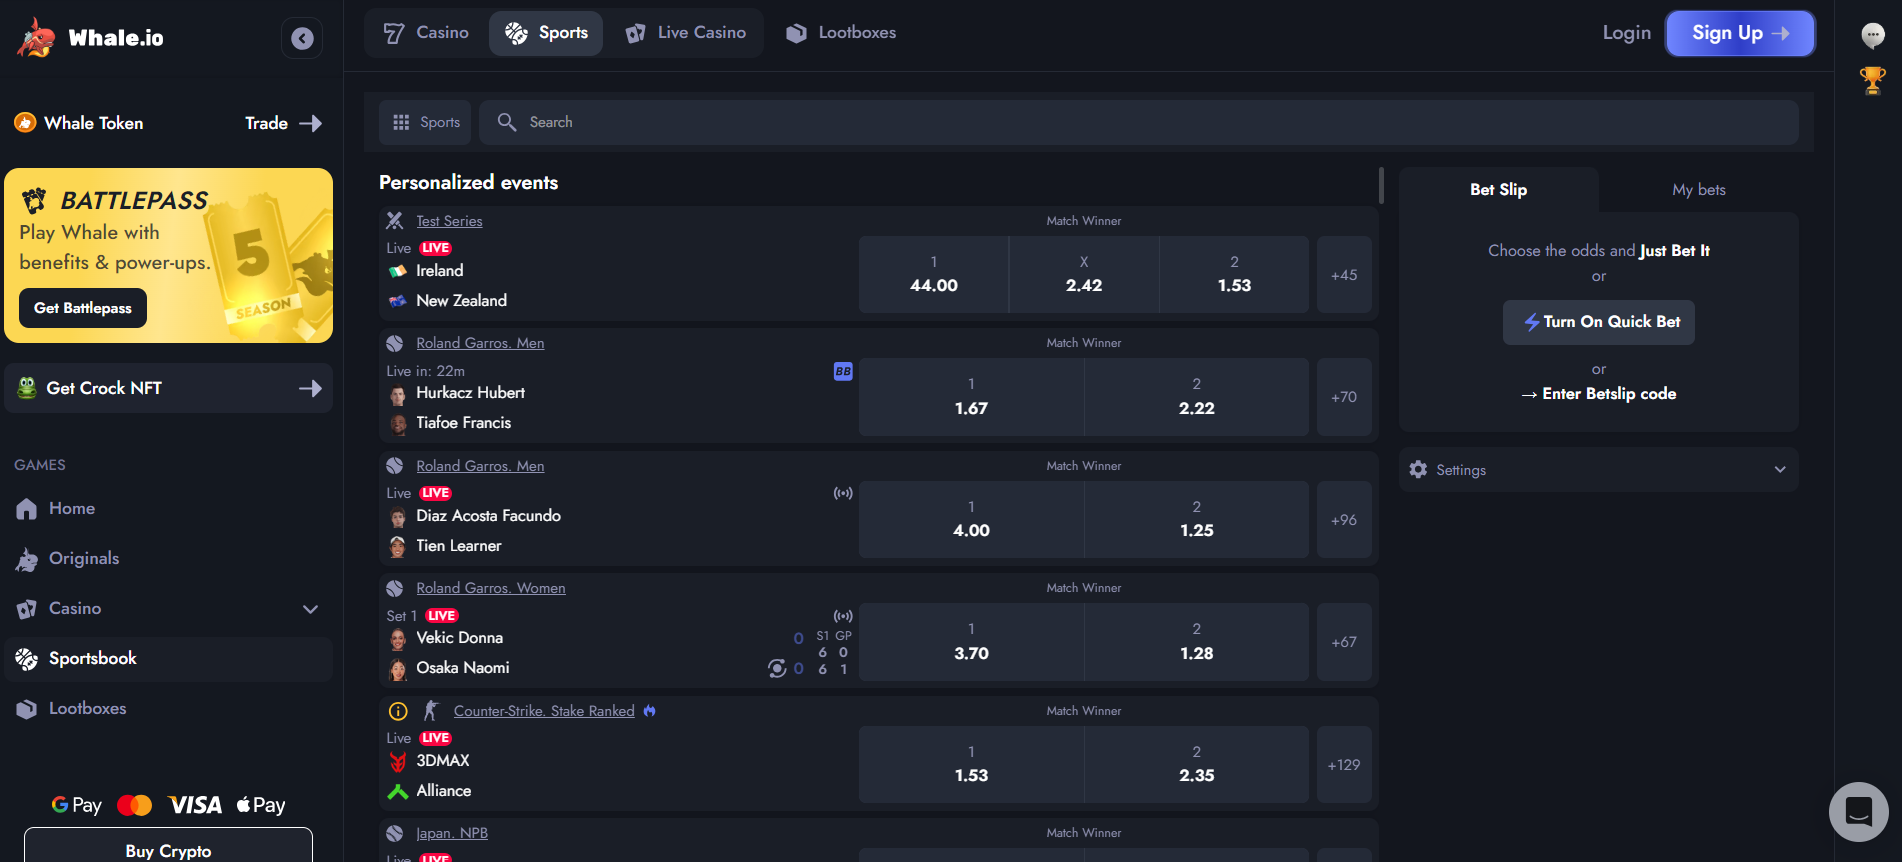Pick Ireland odds 44.00
This screenshot has width=1902, height=862.
click(934, 275)
